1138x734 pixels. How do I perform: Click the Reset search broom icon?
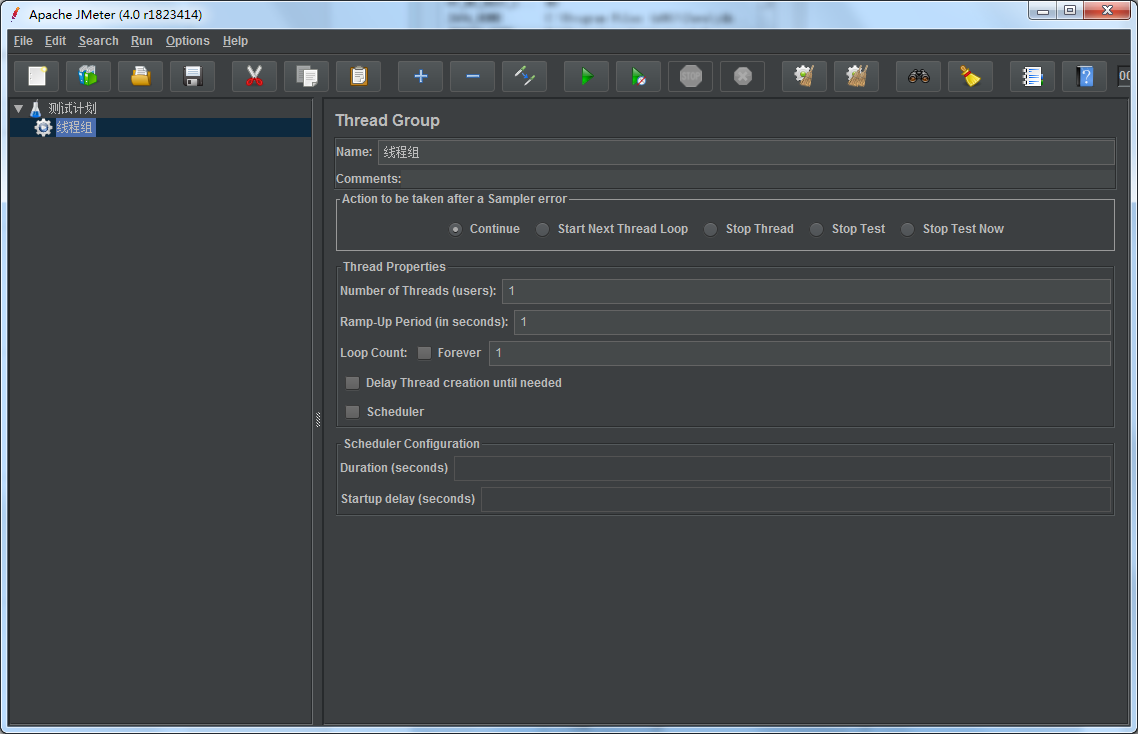click(x=970, y=76)
